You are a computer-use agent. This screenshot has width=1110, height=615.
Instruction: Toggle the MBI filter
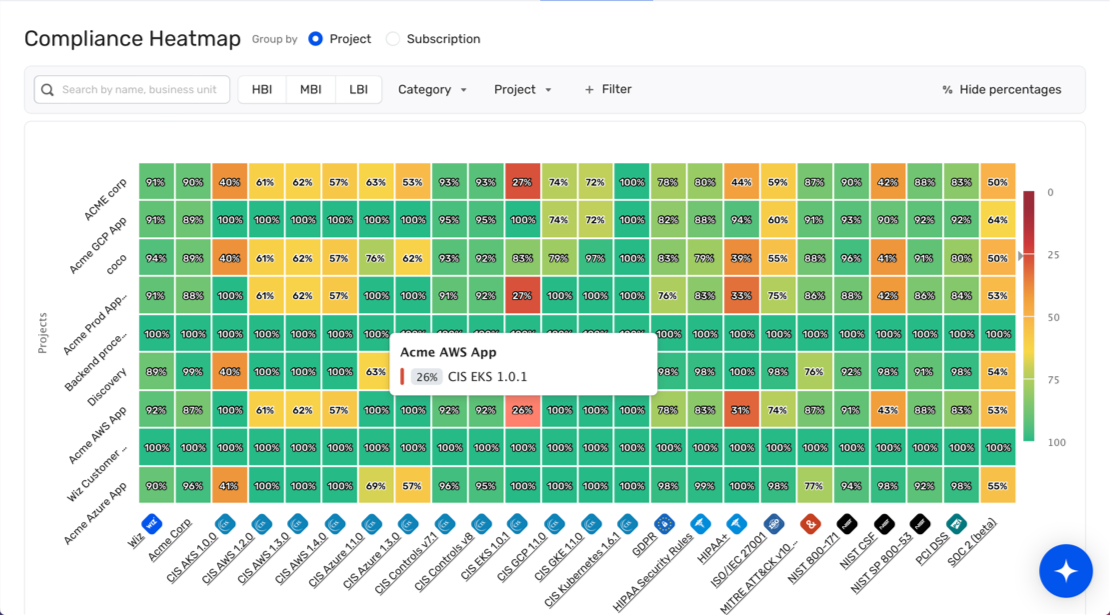click(310, 90)
